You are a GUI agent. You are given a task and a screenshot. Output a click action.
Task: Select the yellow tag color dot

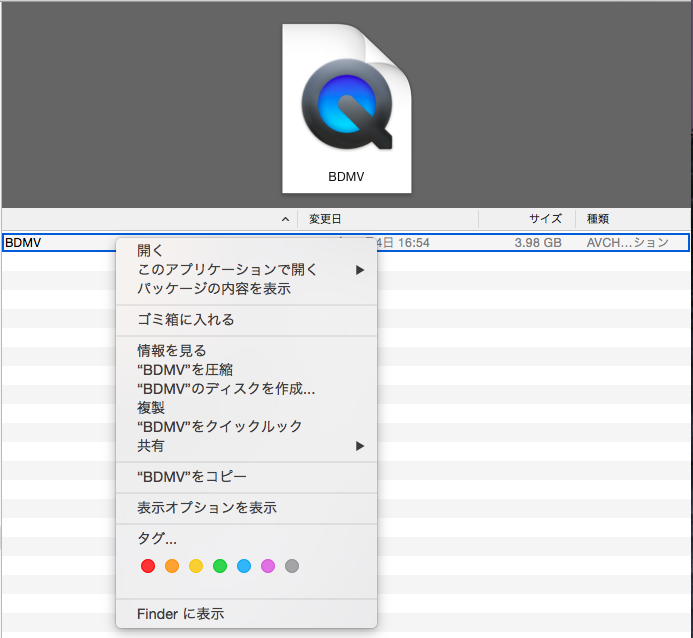[x=196, y=566]
